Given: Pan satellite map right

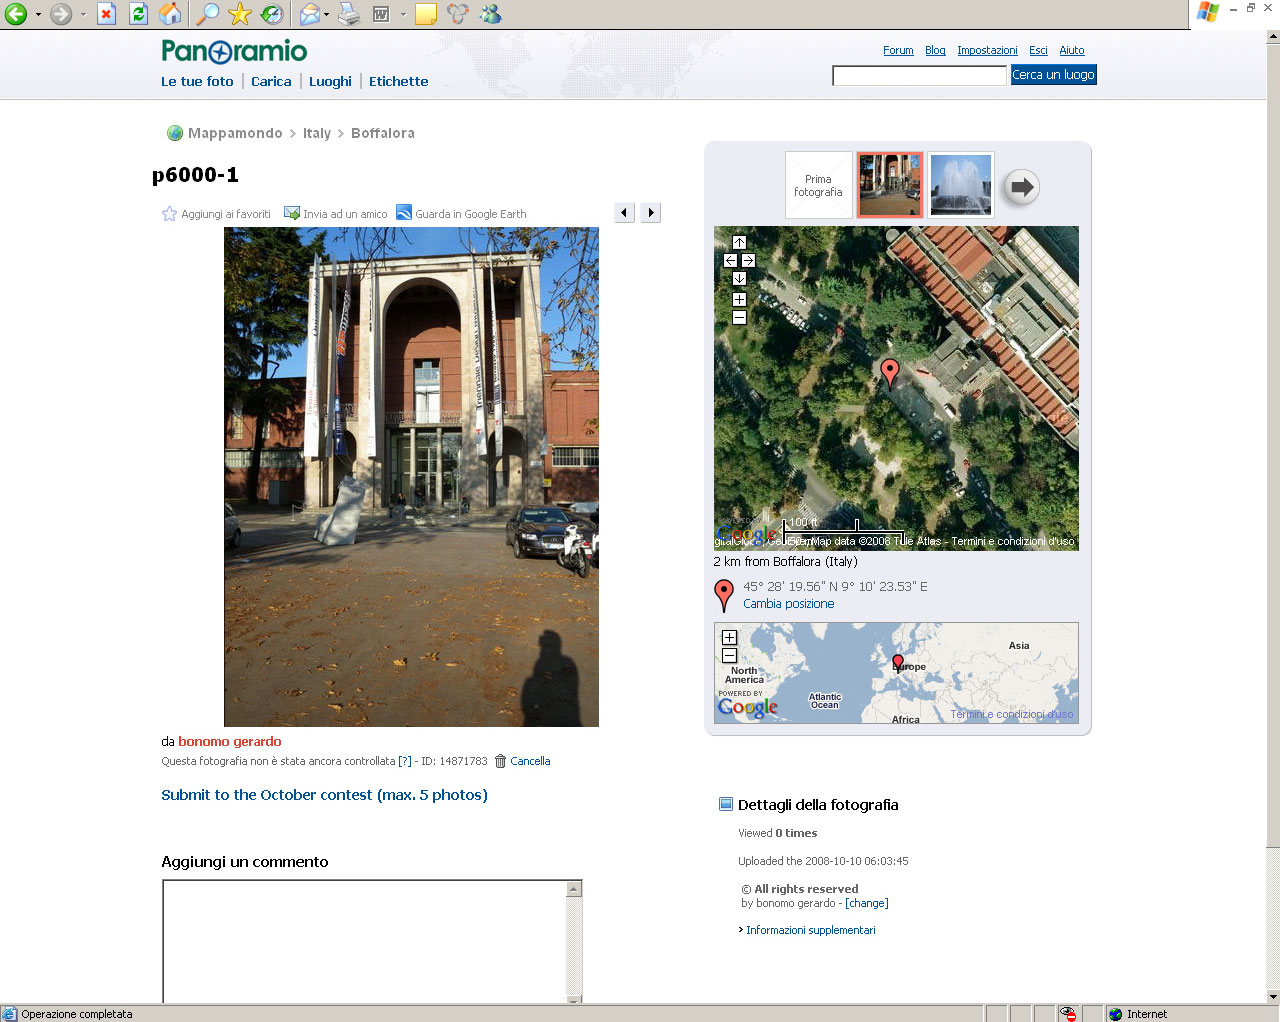Looking at the screenshot, I should (x=748, y=261).
